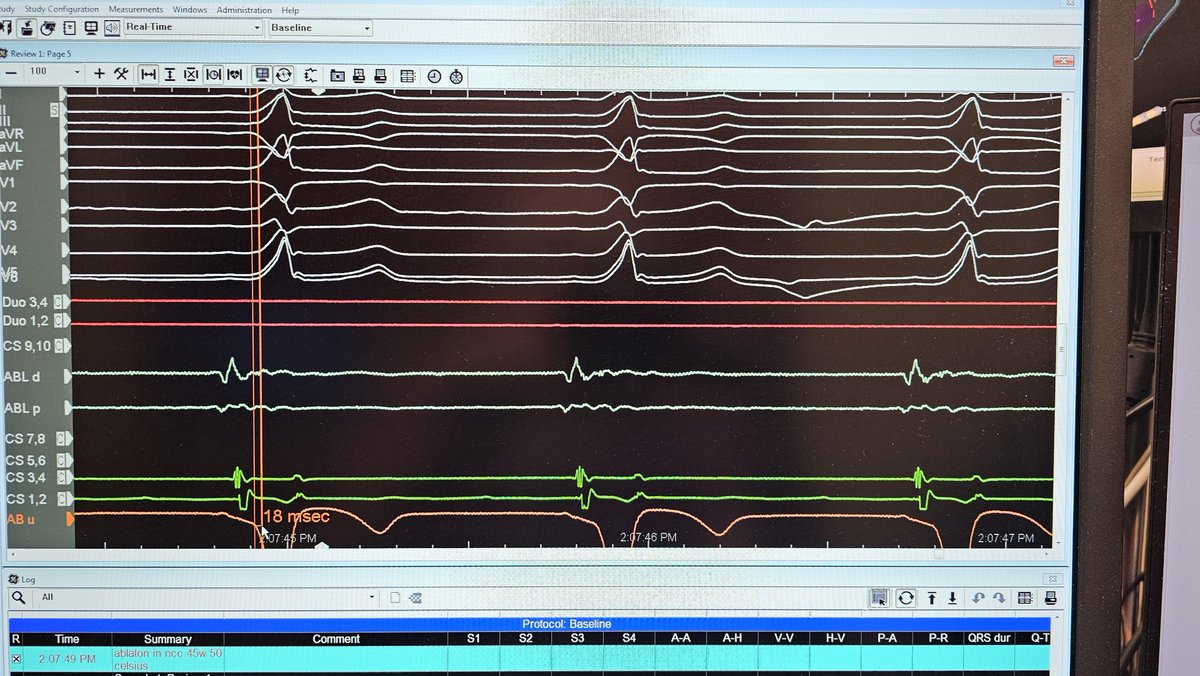Click the log eraser/clear filter icon
The width and height of the screenshot is (1200, 676).
414,598
